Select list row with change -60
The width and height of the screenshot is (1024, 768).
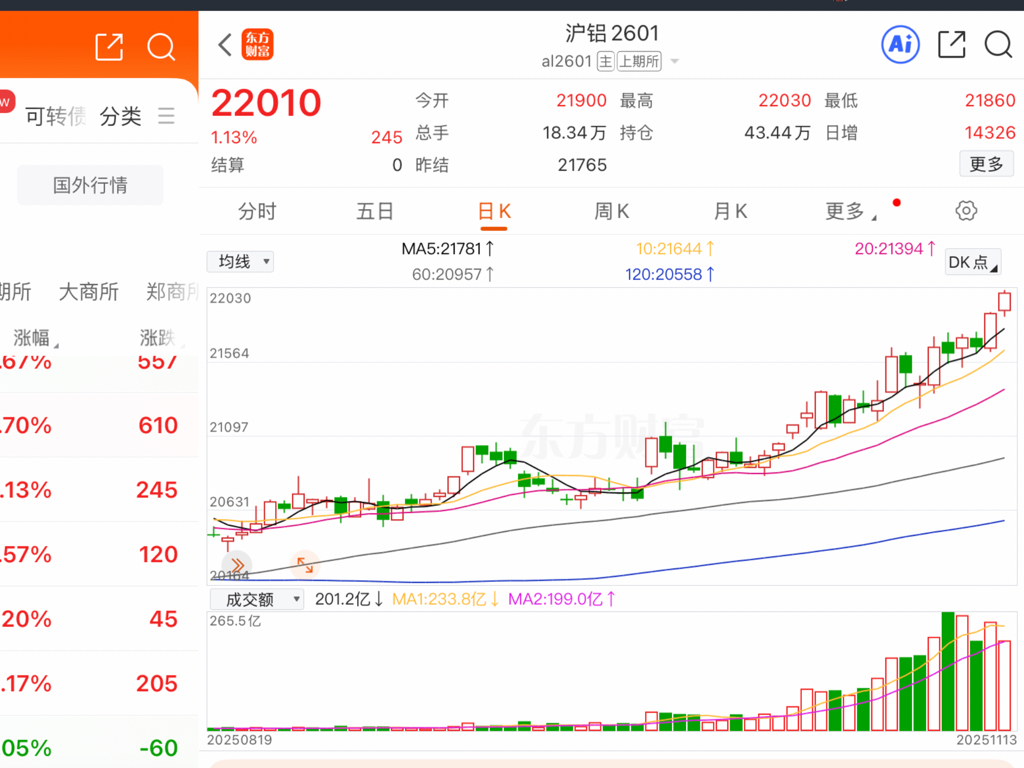(x=99, y=743)
